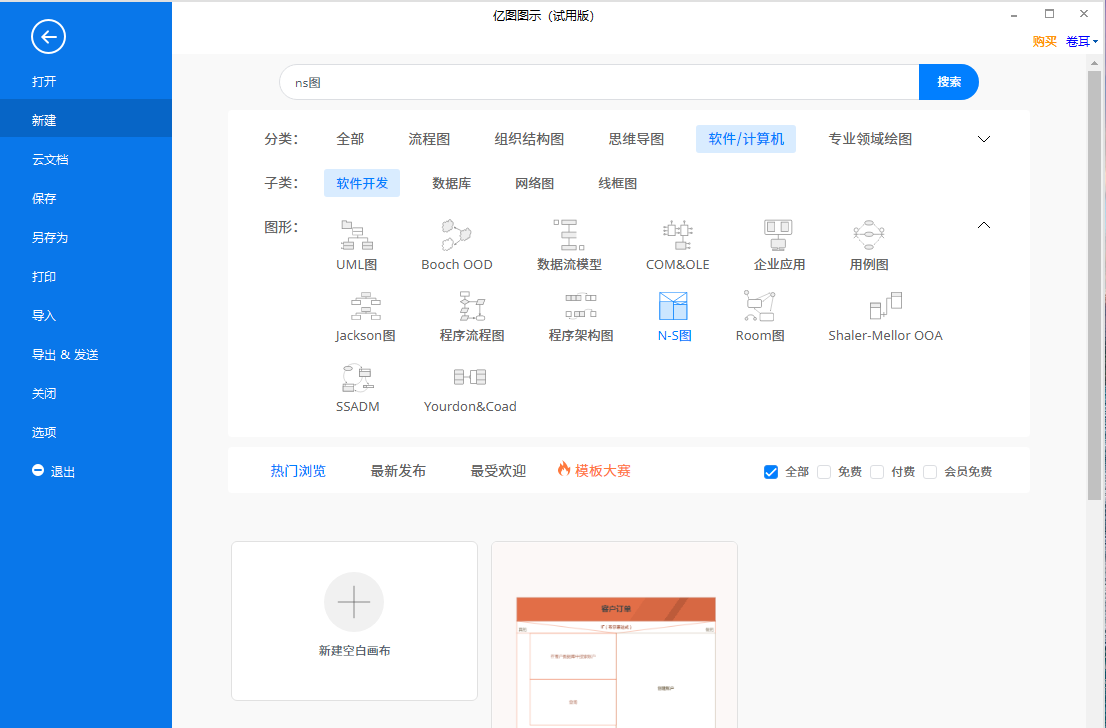Choose the Shaler-Mellor OOA icon
This screenshot has height=728, width=1106.
[x=886, y=306]
